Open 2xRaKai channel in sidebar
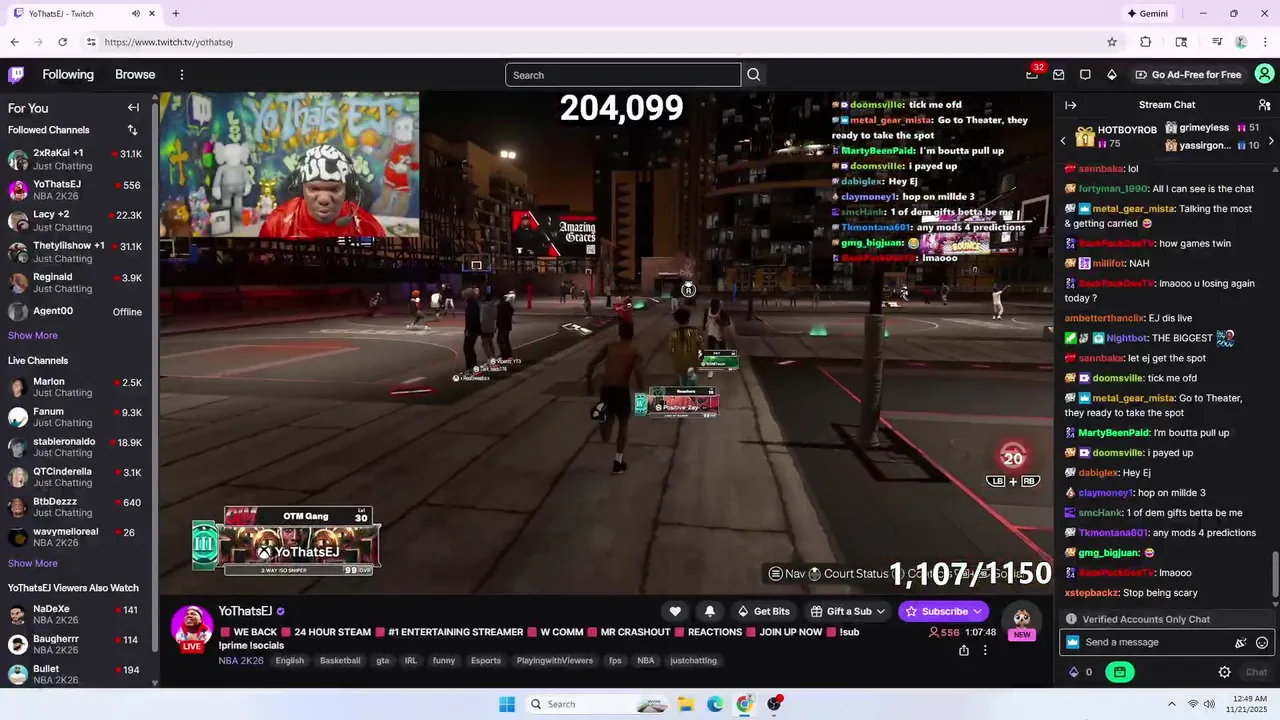This screenshot has width=1280, height=720. pyautogui.click(x=75, y=159)
